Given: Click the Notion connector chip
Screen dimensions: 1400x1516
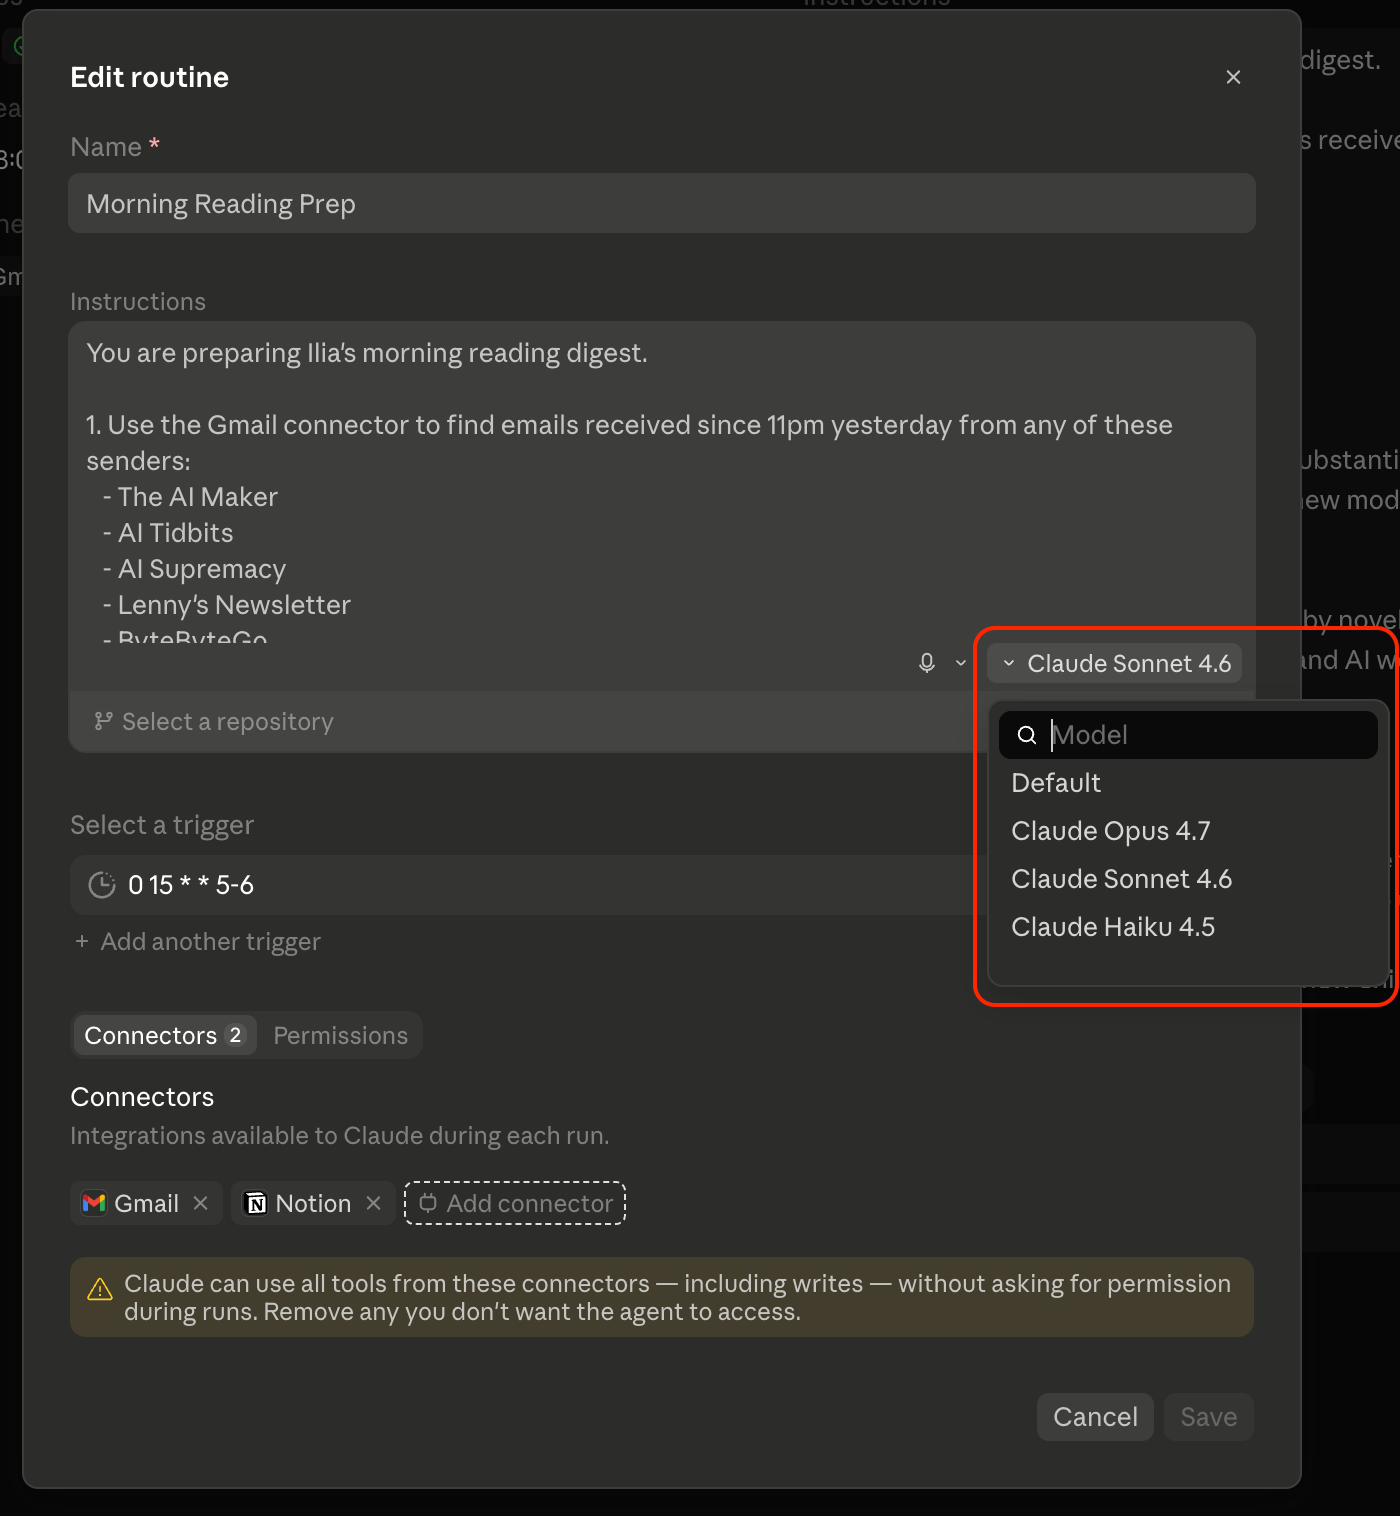Looking at the screenshot, I should (313, 1203).
